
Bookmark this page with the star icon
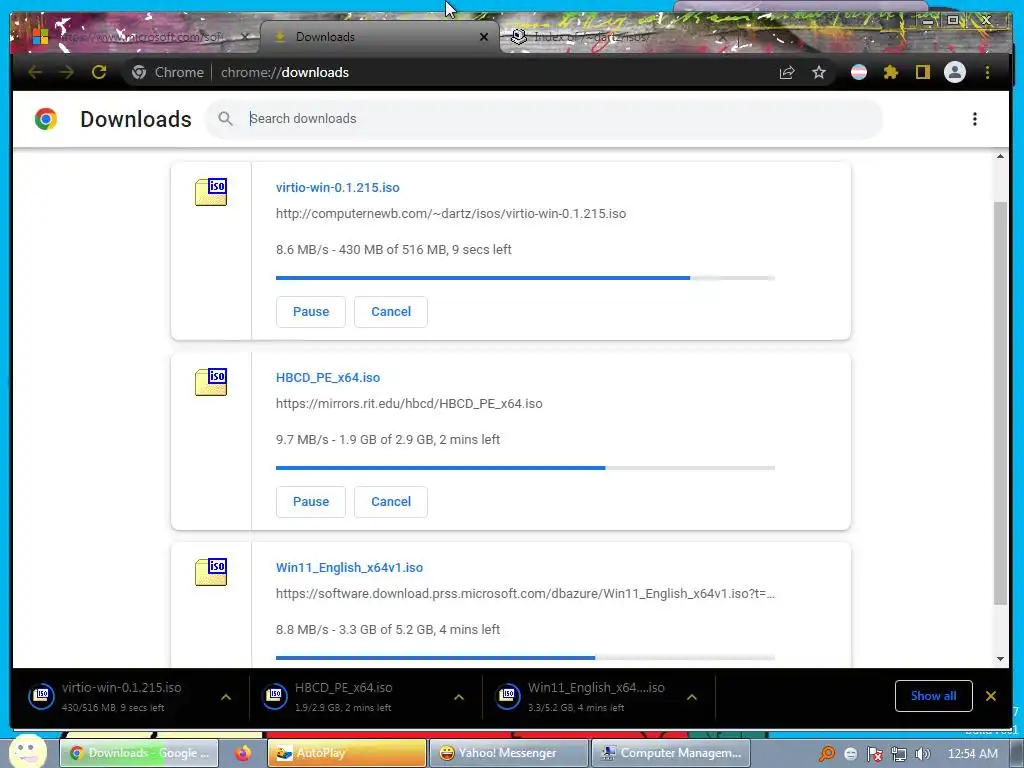[819, 72]
